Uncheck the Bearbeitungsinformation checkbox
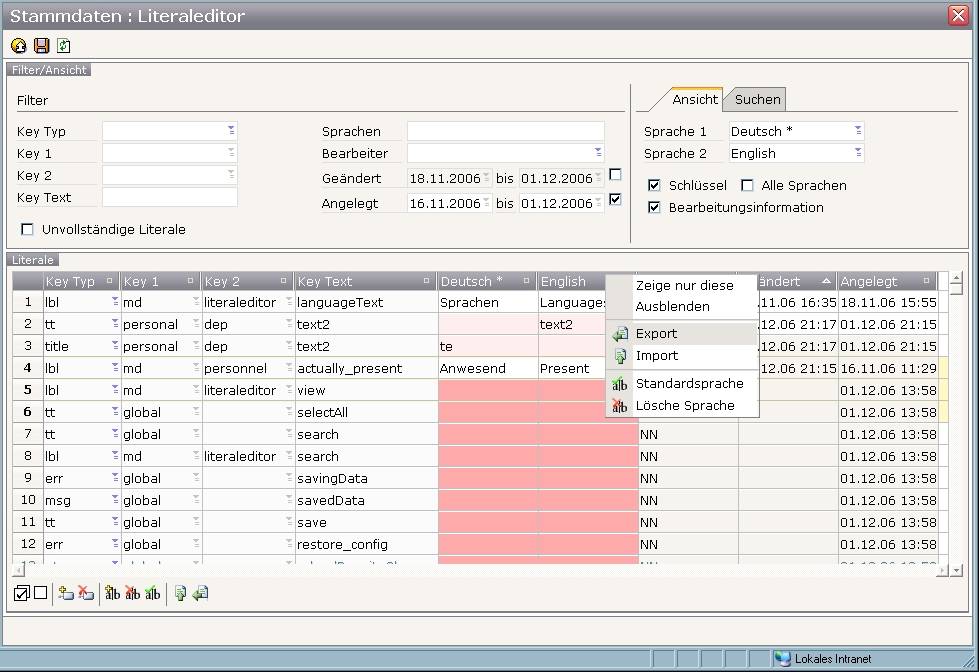 coord(654,207)
